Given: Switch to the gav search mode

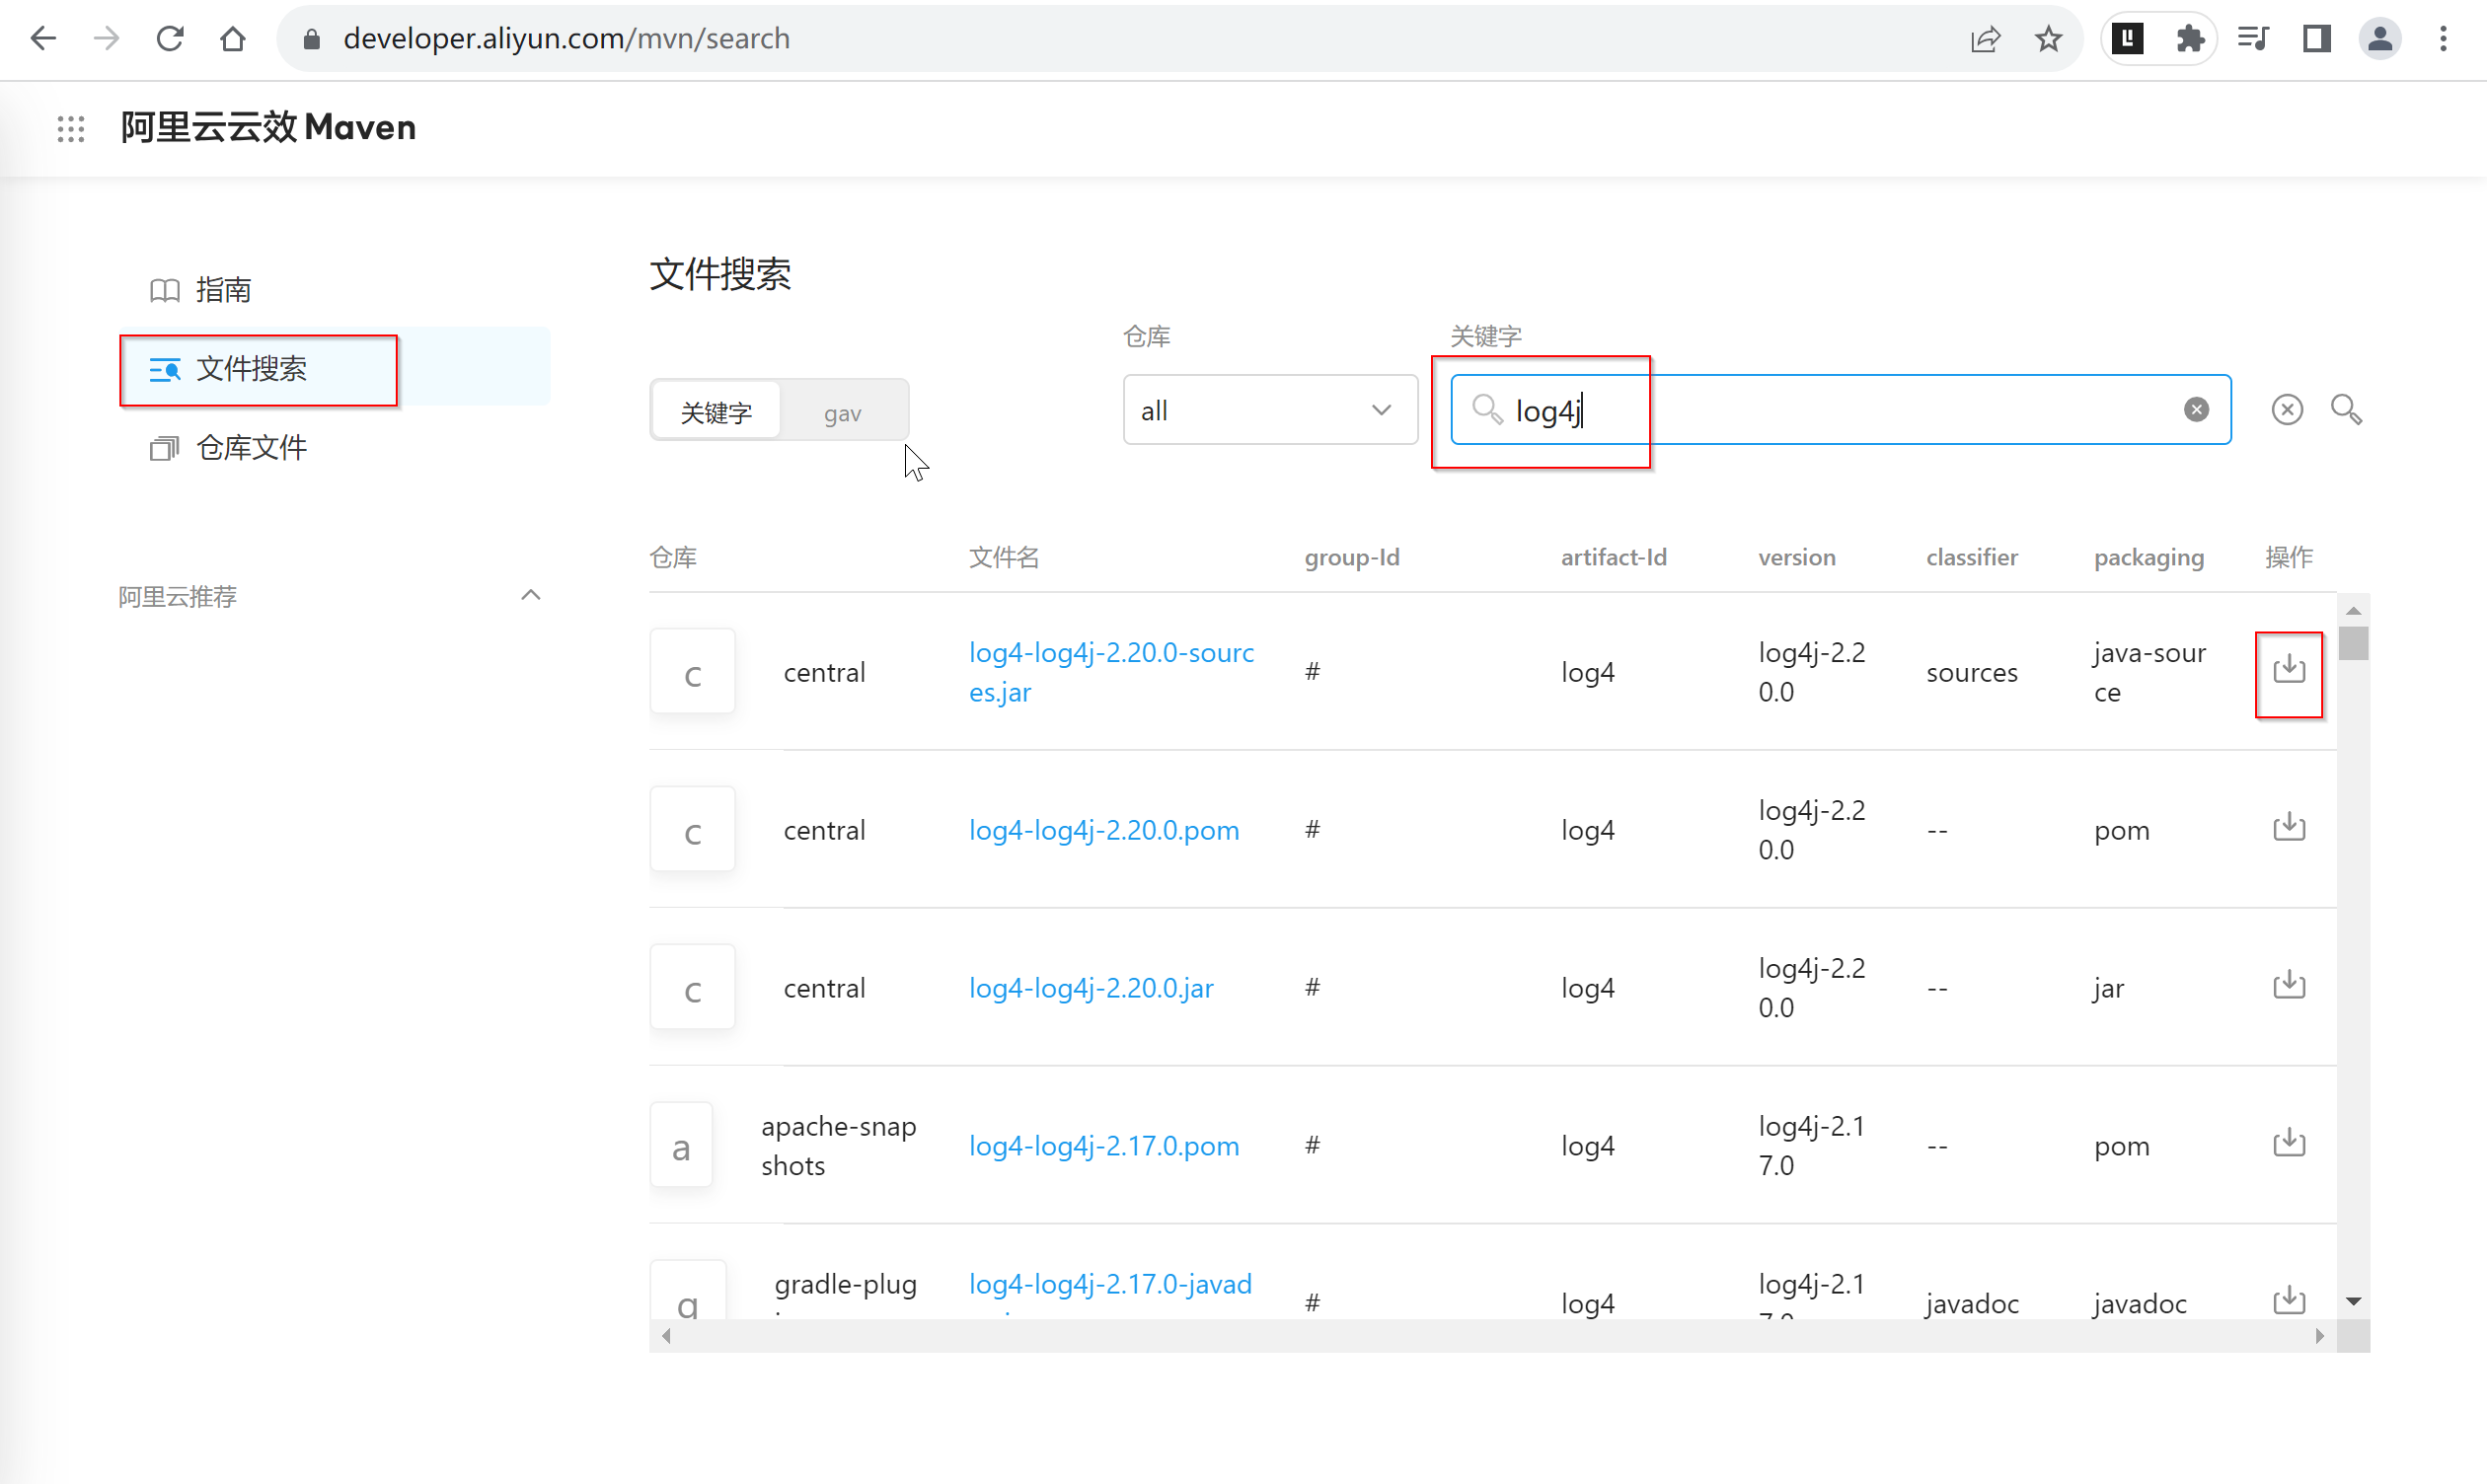Looking at the screenshot, I should click(x=842, y=413).
